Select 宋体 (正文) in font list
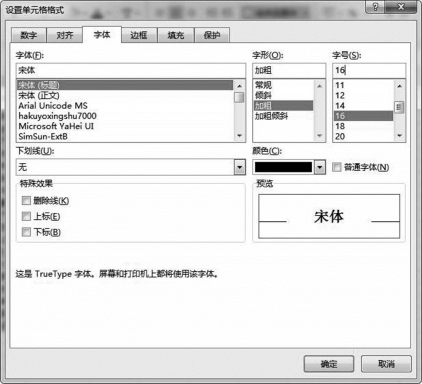 pyautogui.click(x=125, y=96)
